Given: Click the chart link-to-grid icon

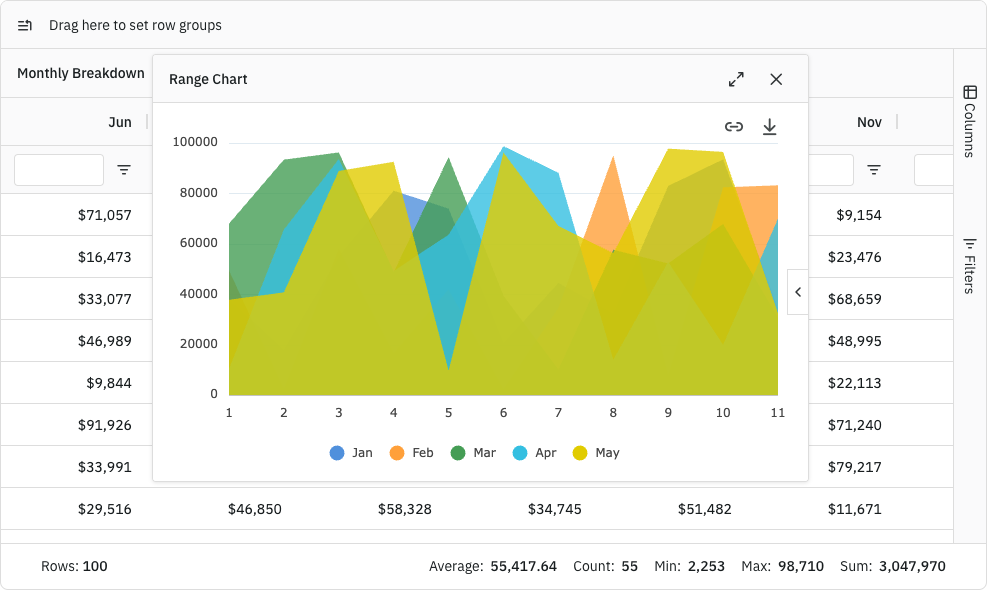Looking at the screenshot, I should [734, 126].
